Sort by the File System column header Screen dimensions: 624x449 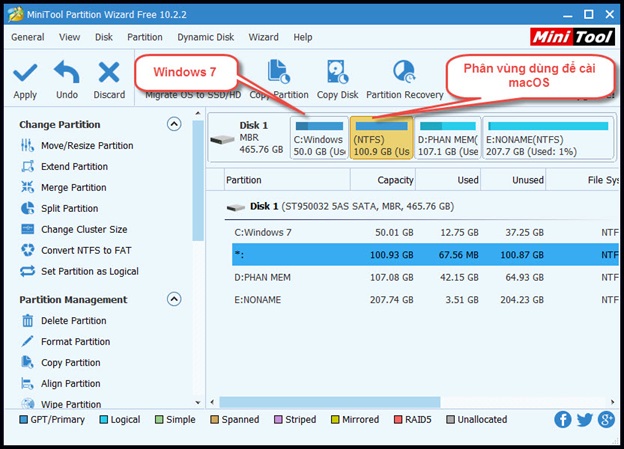pyautogui.click(x=582, y=180)
